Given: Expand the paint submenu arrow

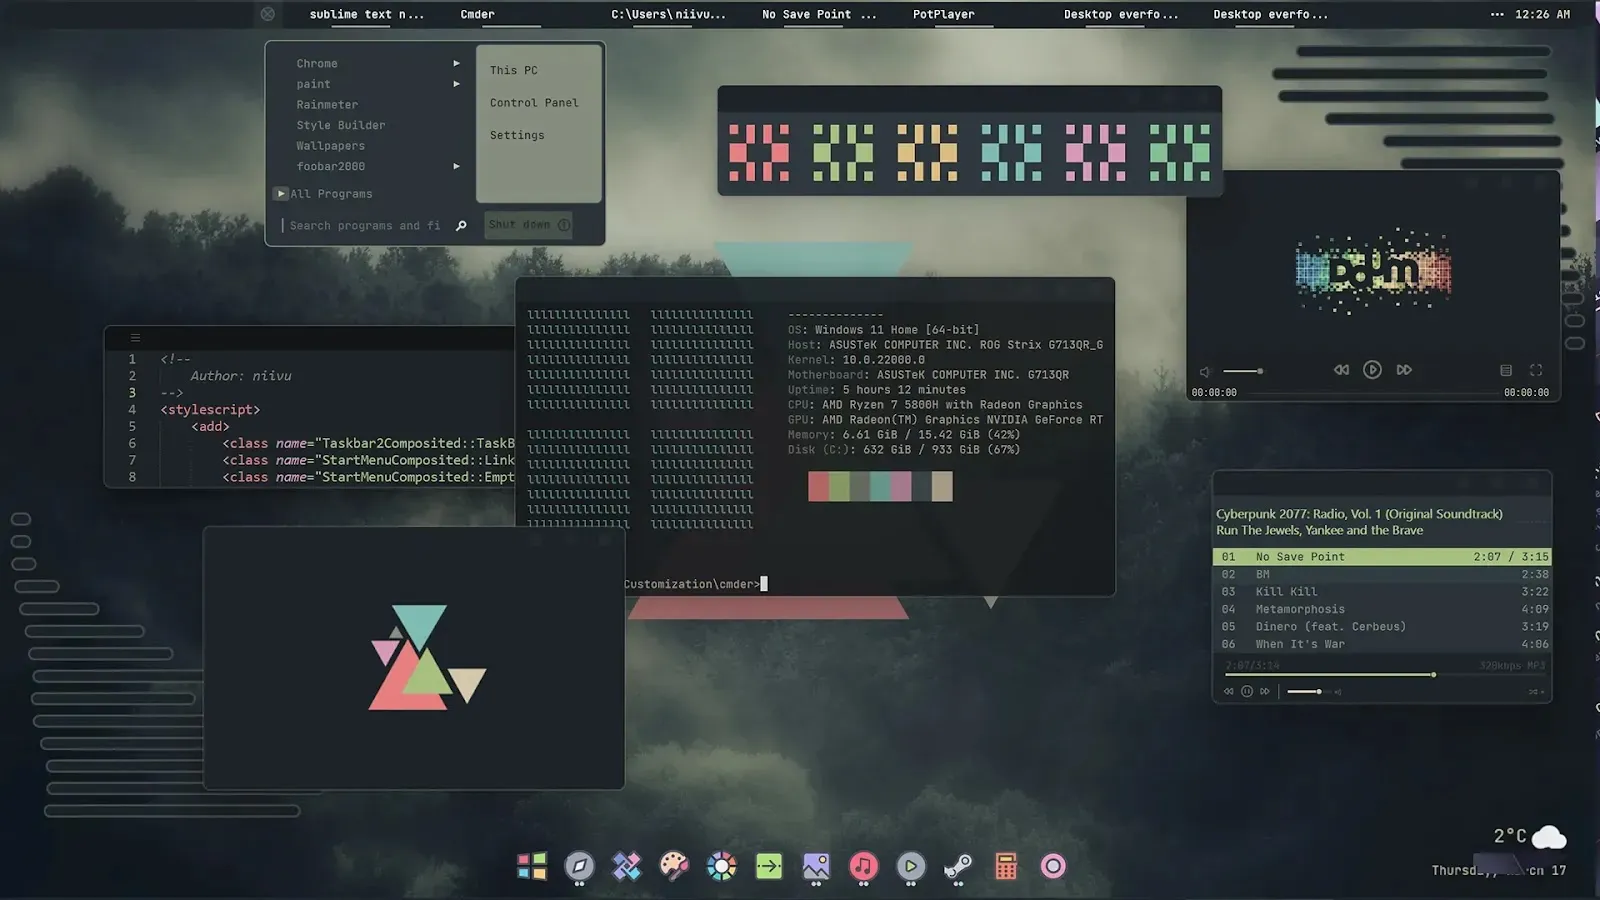Looking at the screenshot, I should coord(456,84).
